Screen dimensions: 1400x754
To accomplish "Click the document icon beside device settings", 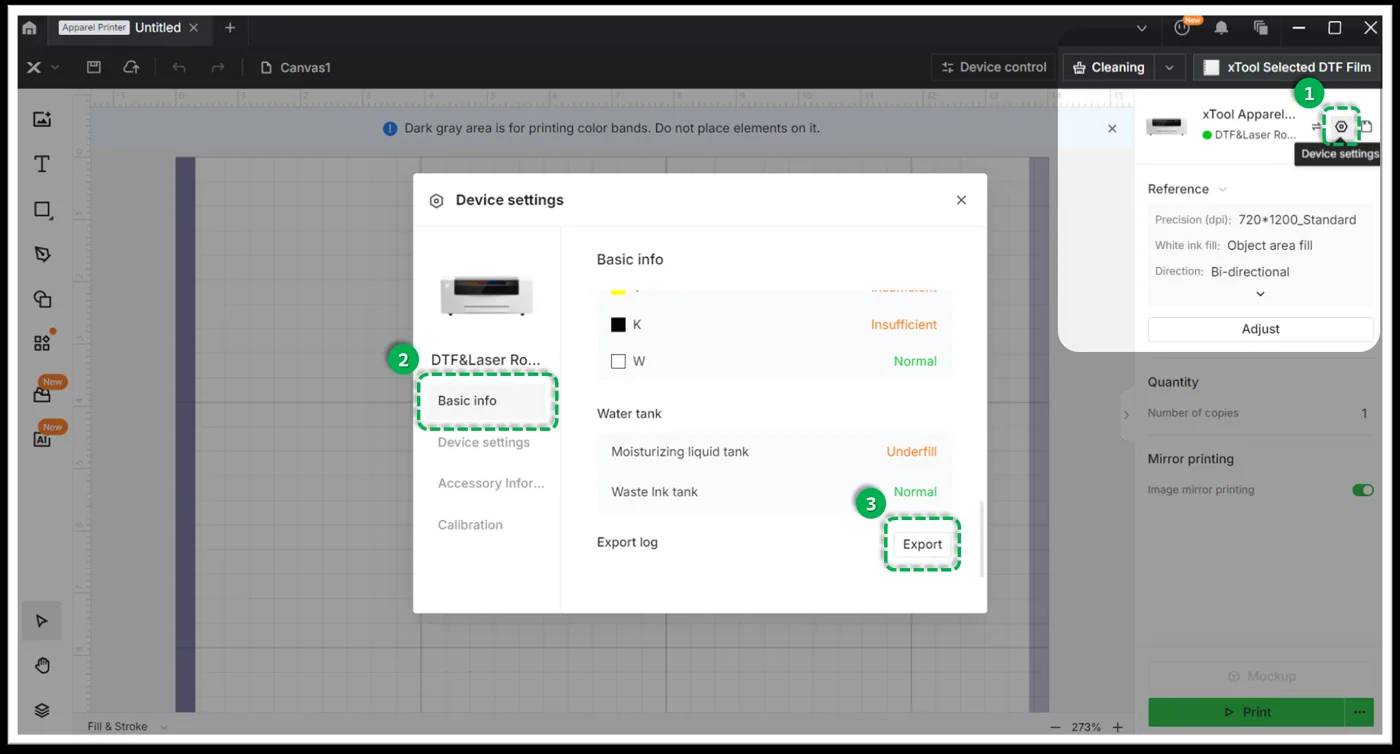I will (1366, 126).
